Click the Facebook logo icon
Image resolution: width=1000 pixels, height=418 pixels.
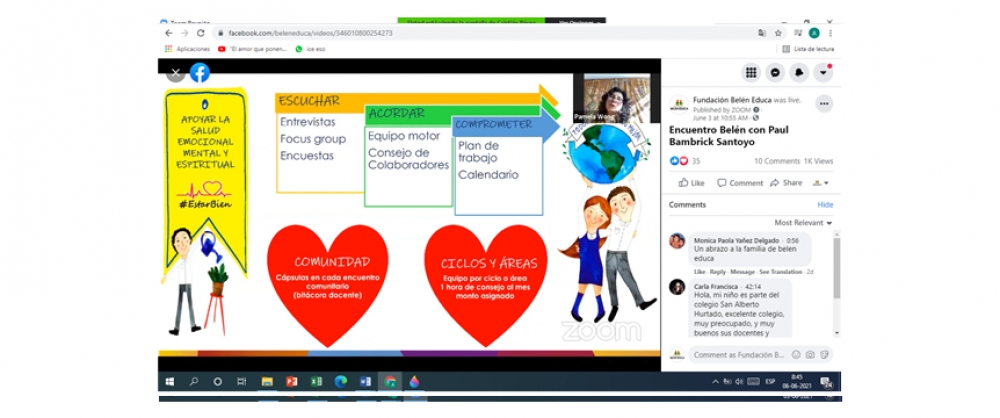pyautogui.click(x=200, y=73)
